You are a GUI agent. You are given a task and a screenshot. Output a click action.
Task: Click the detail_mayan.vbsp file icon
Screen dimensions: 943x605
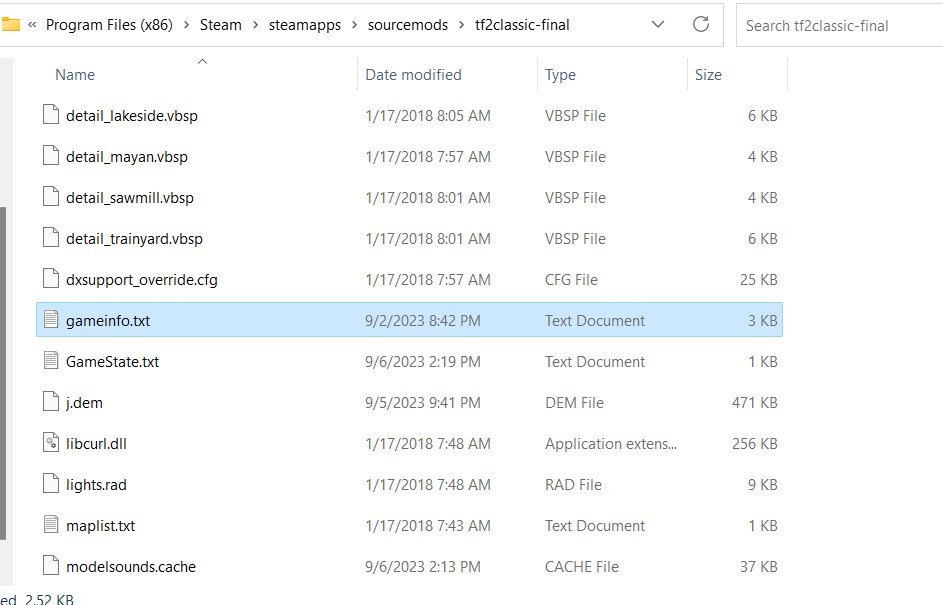tap(51, 155)
